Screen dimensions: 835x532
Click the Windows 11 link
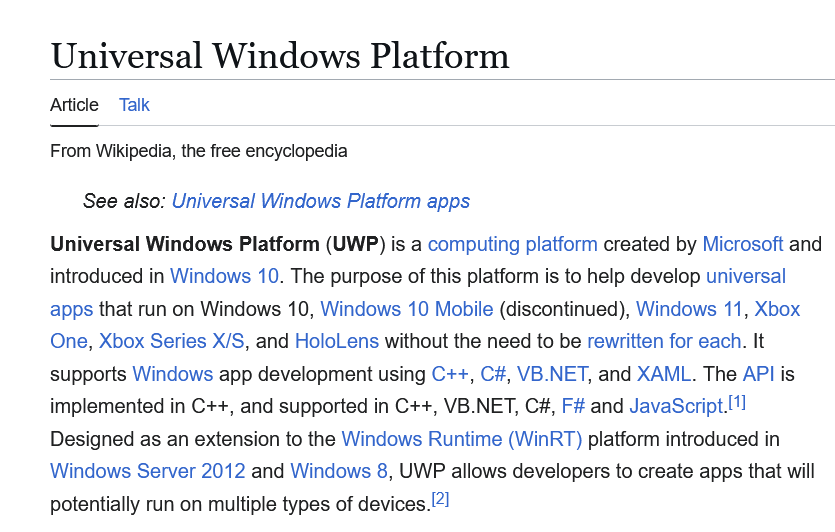pyautogui.click(x=689, y=309)
